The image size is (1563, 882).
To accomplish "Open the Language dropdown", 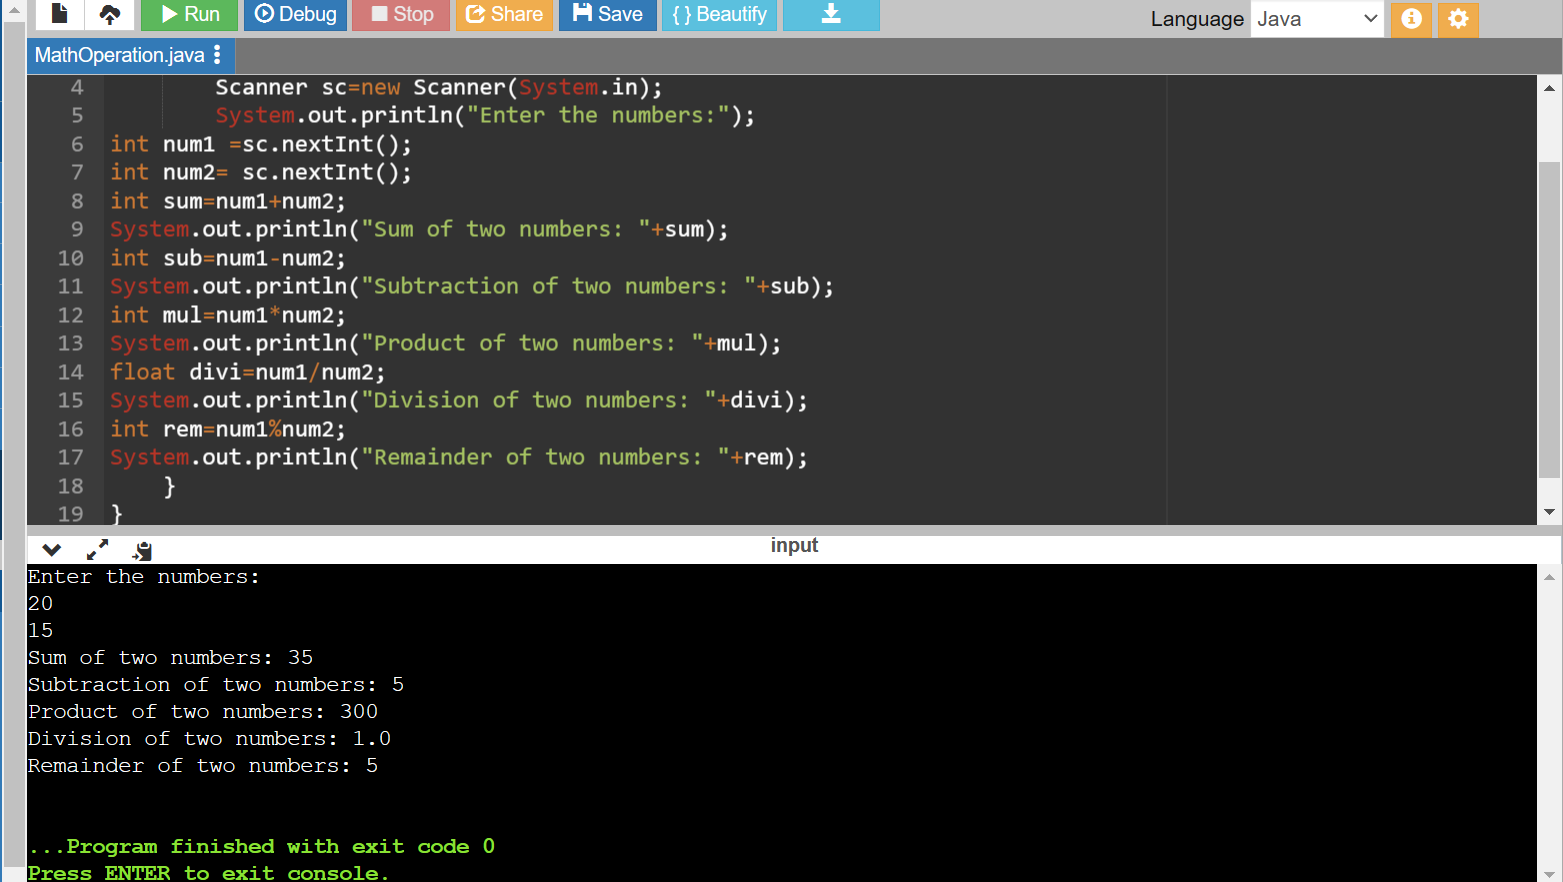I will coord(1317,19).
